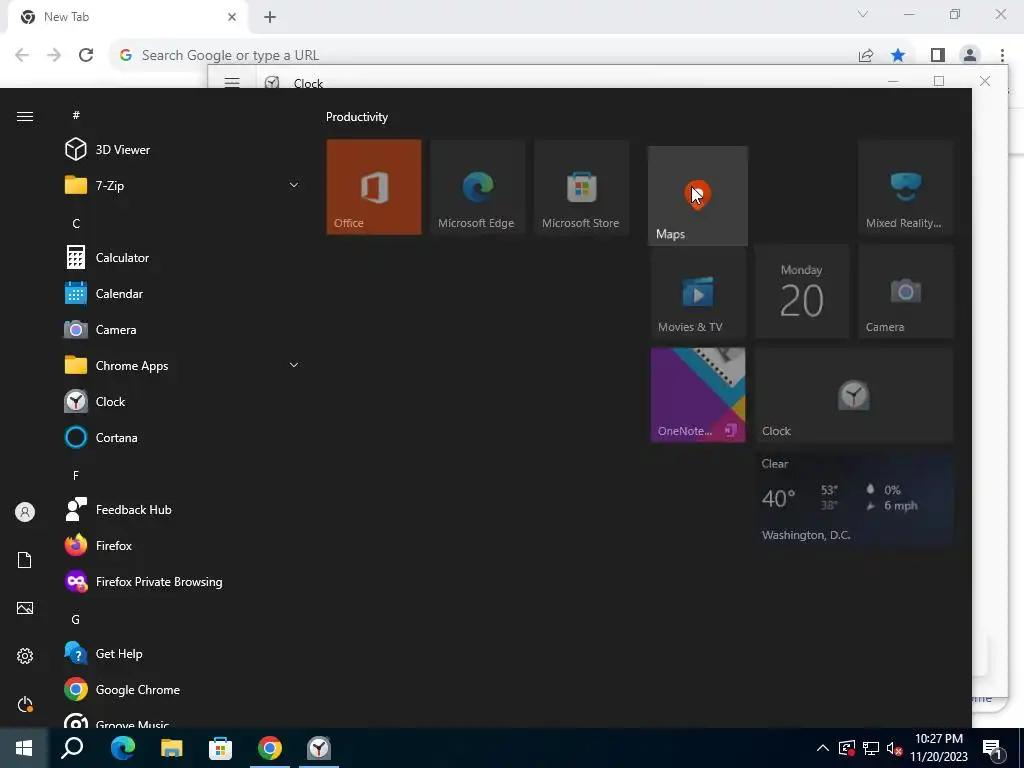Expand the Chrome Apps folder
Image resolution: width=1024 pixels, height=768 pixels.
click(183, 365)
